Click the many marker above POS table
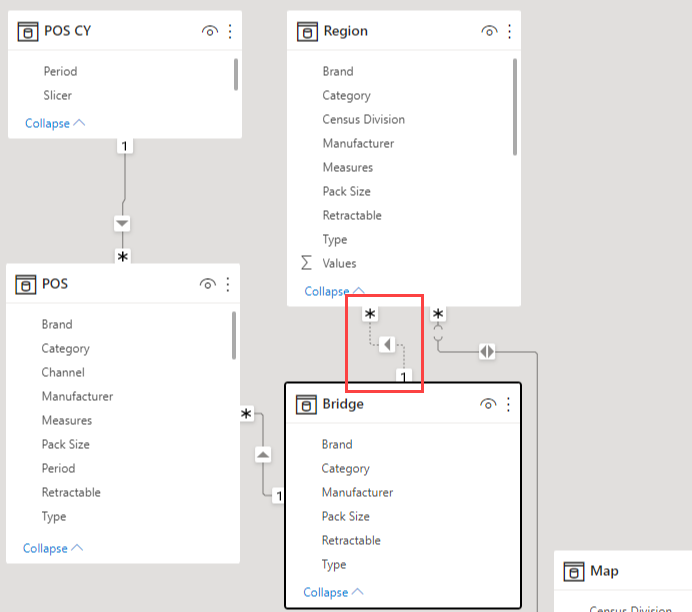Screen dimensions: 692x612 tap(123, 256)
